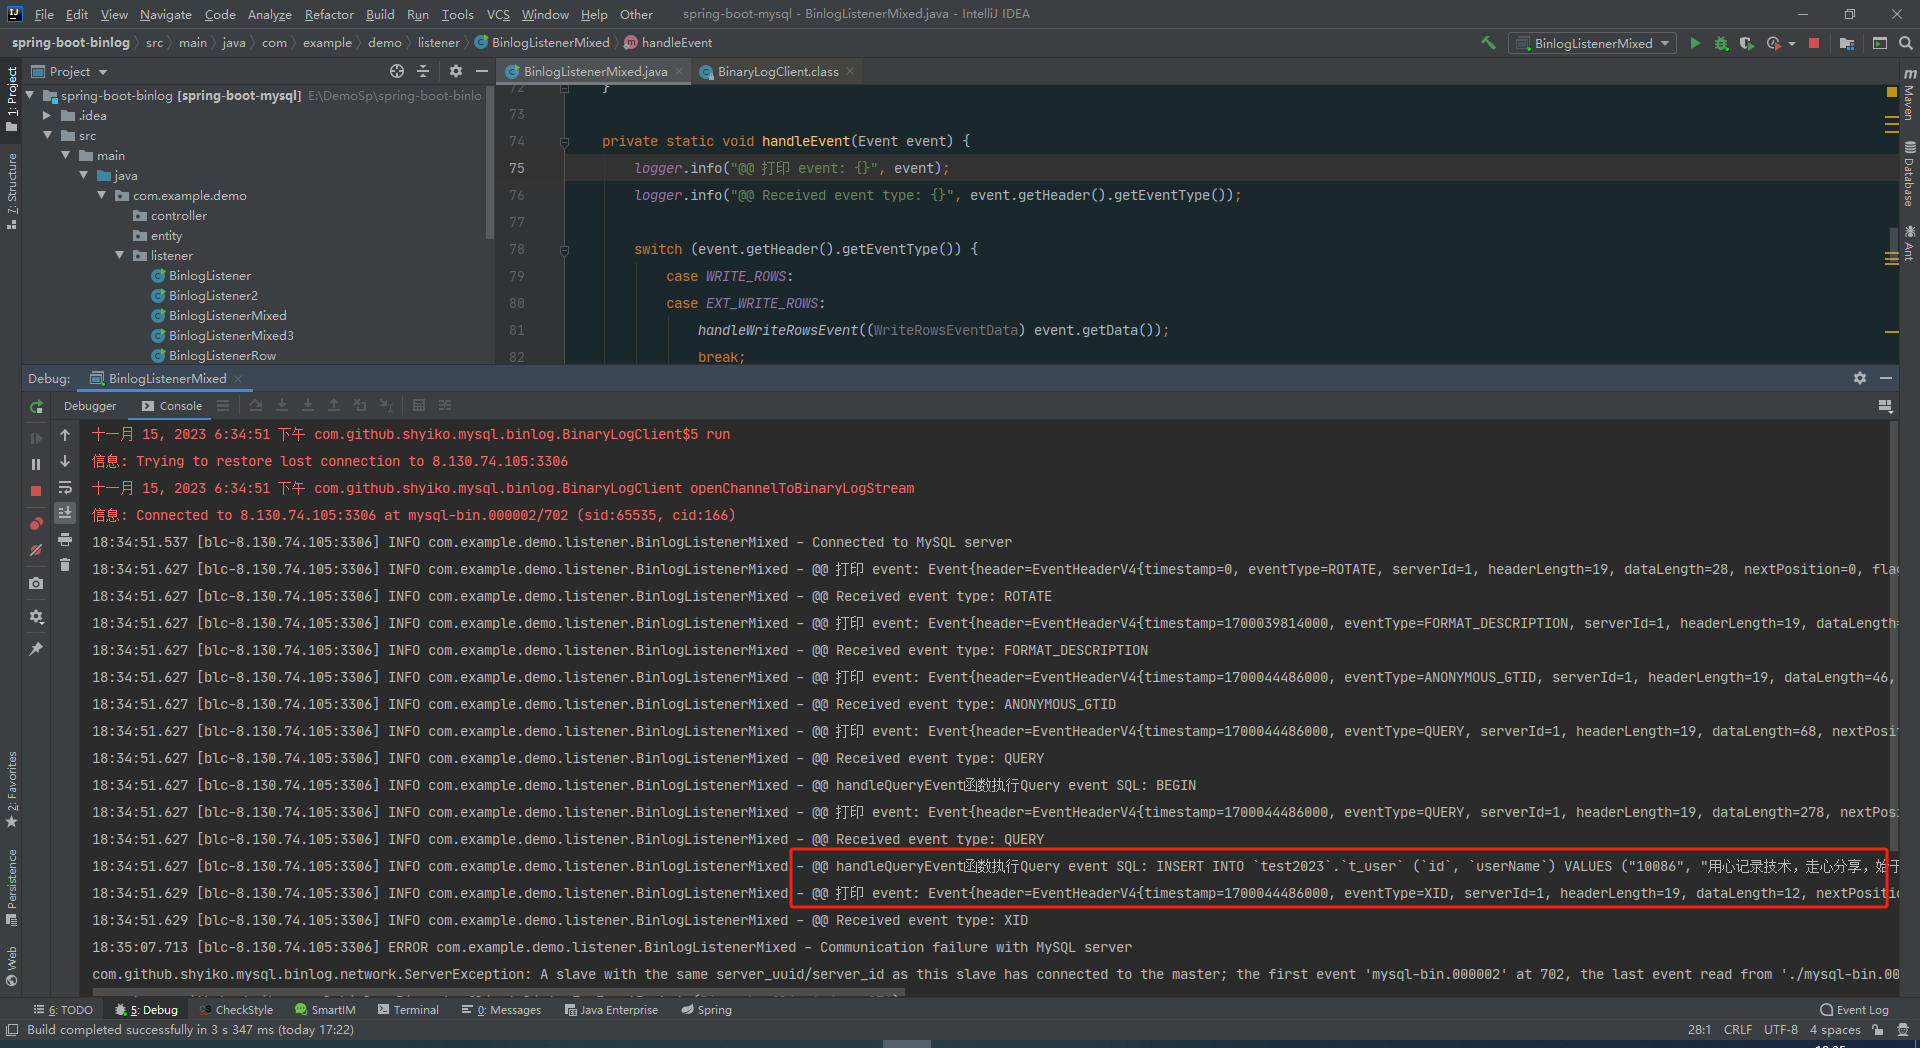This screenshot has height=1048, width=1920.
Task: Select BinlogListenerRow in the project tree
Action: pyautogui.click(x=222, y=356)
